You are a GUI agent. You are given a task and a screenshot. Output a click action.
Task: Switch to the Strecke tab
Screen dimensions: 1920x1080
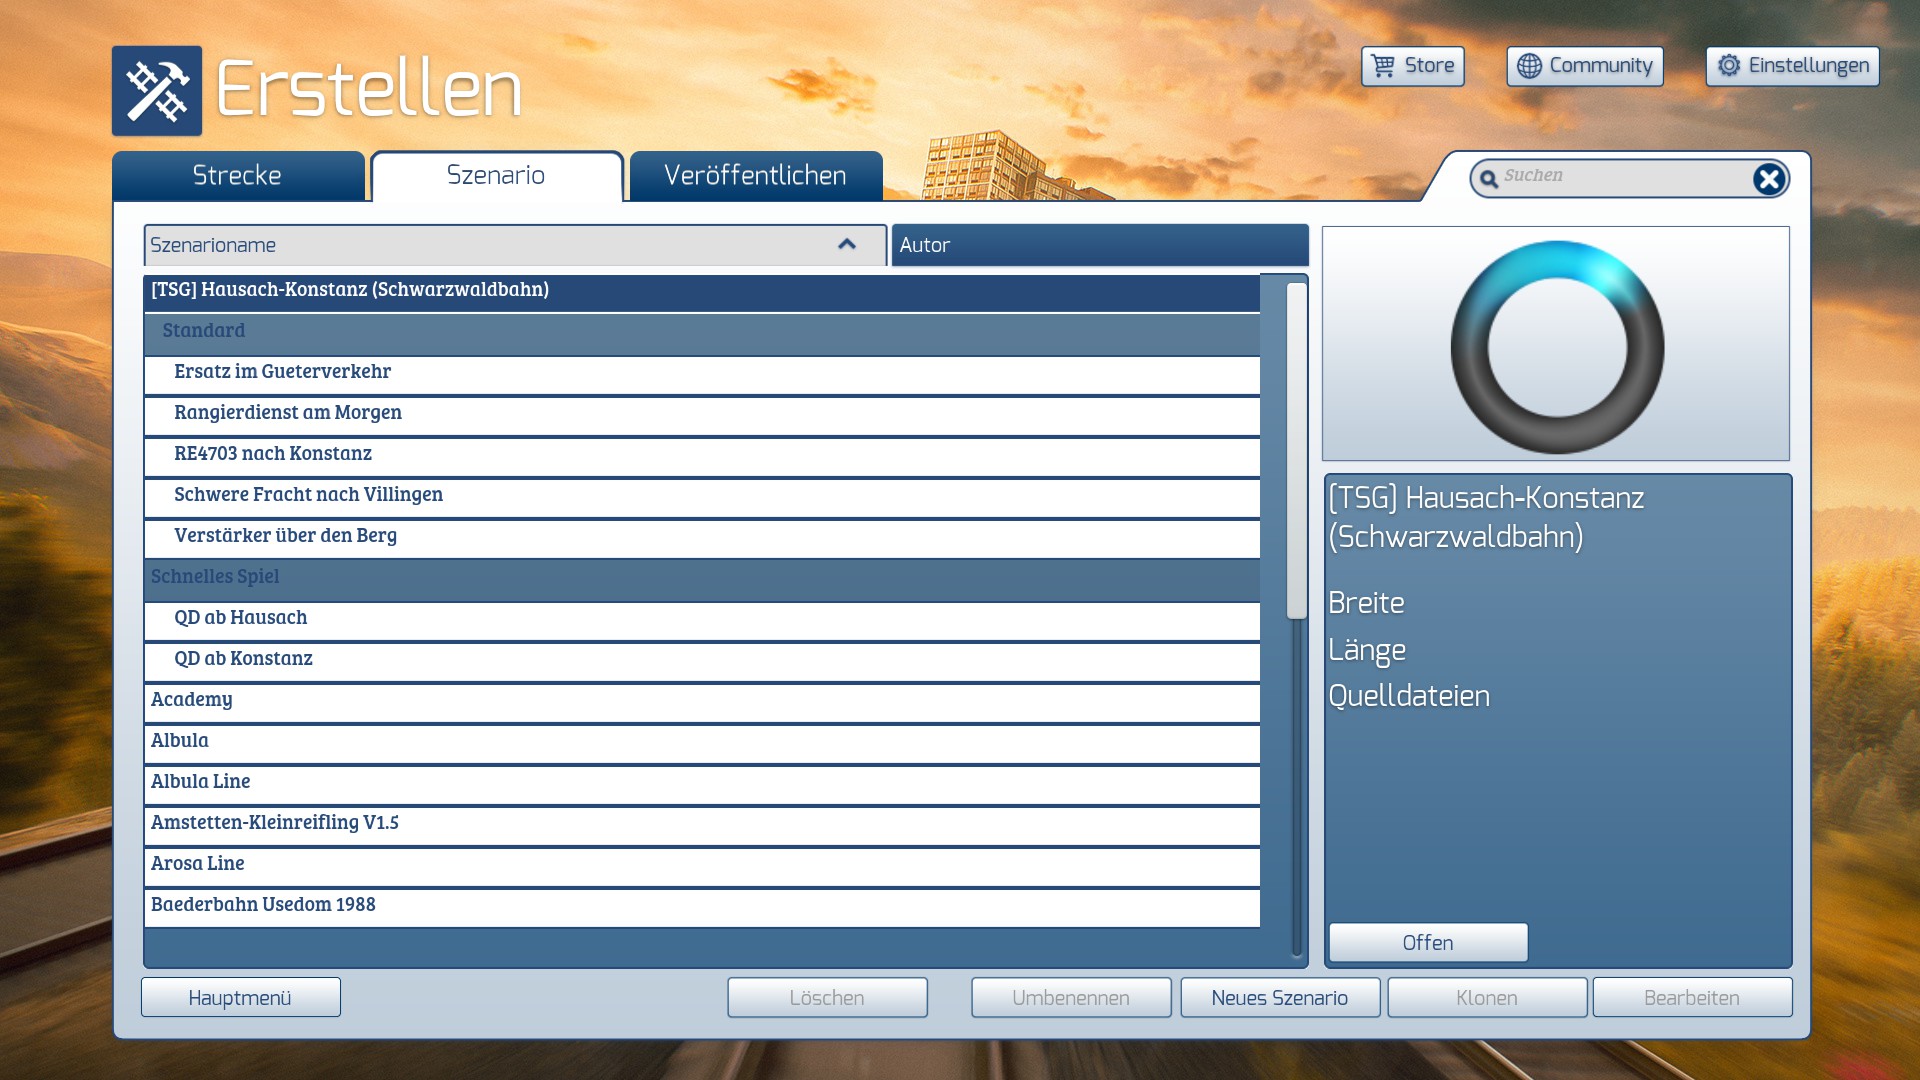pos(238,176)
